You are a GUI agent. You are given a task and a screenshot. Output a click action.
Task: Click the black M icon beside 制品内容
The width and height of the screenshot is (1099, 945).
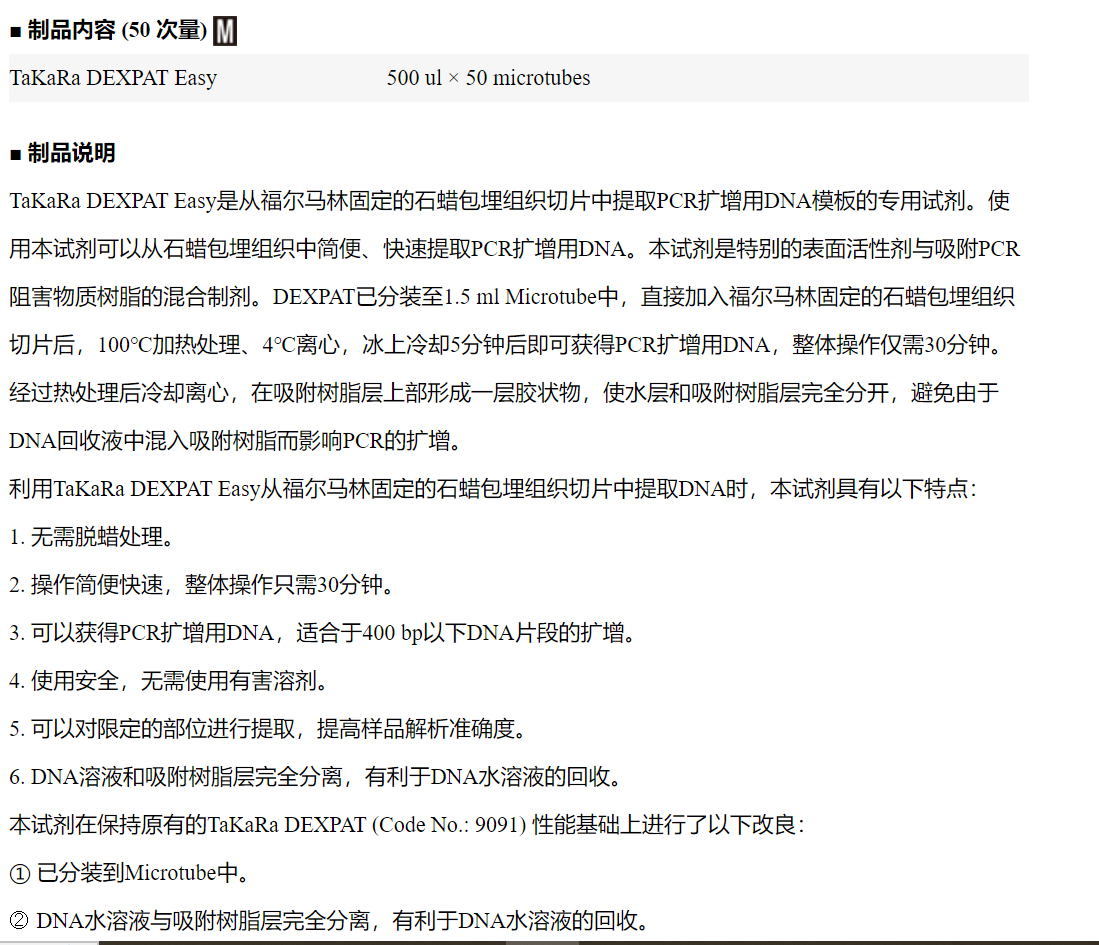[225, 32]
